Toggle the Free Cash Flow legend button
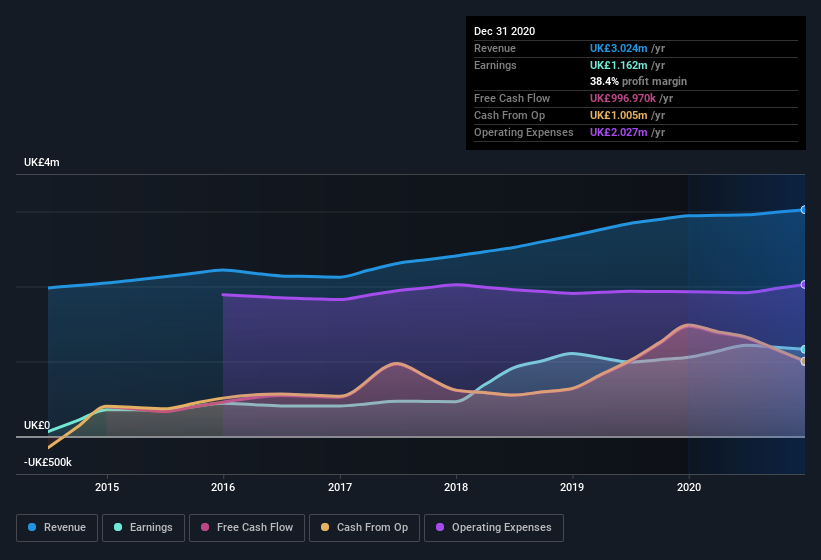Viewport: 821px width, 560px height. (x=247, y=528)
